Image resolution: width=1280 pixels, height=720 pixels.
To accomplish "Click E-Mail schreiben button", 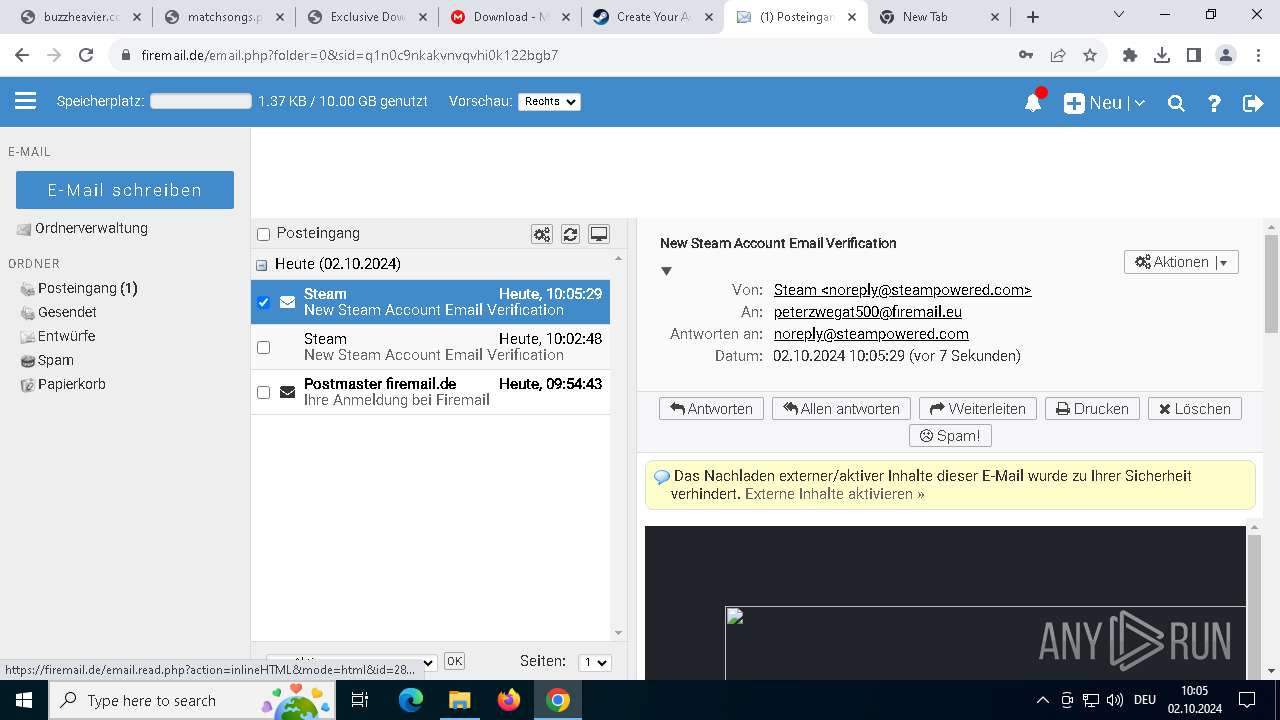I will pyautogui.click(x=125, y=190).
